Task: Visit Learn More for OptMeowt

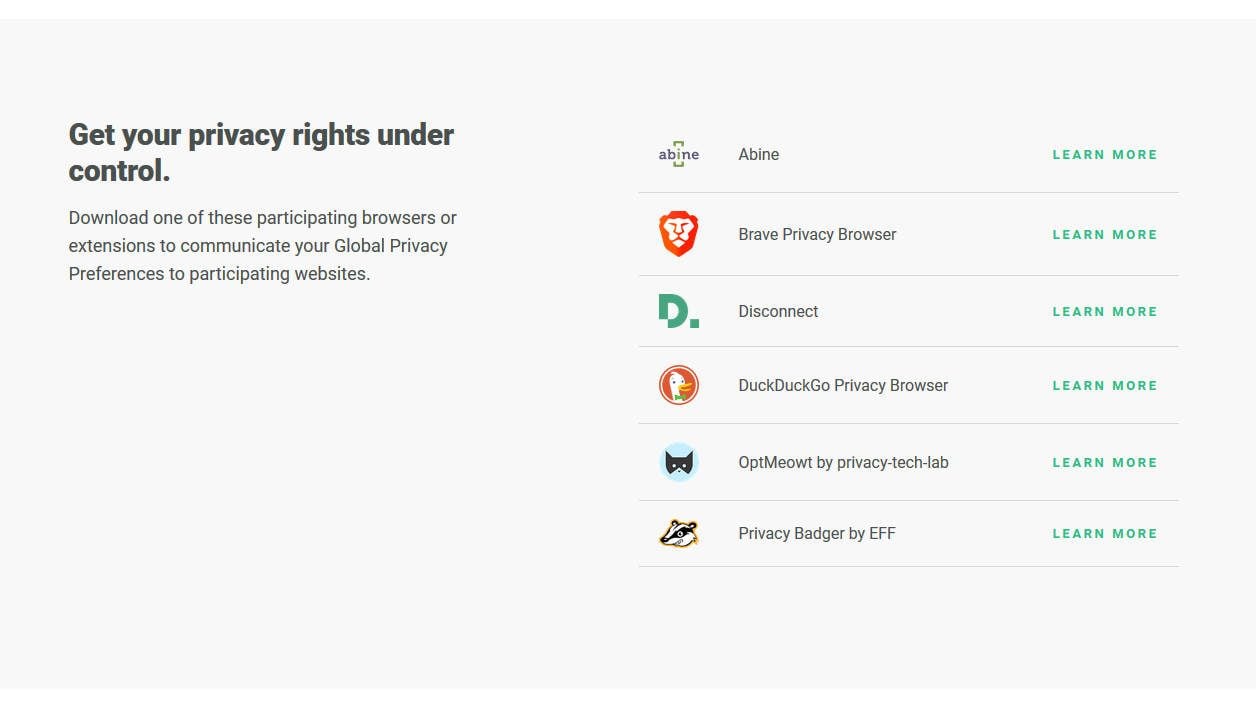Action: [1105, 463]
